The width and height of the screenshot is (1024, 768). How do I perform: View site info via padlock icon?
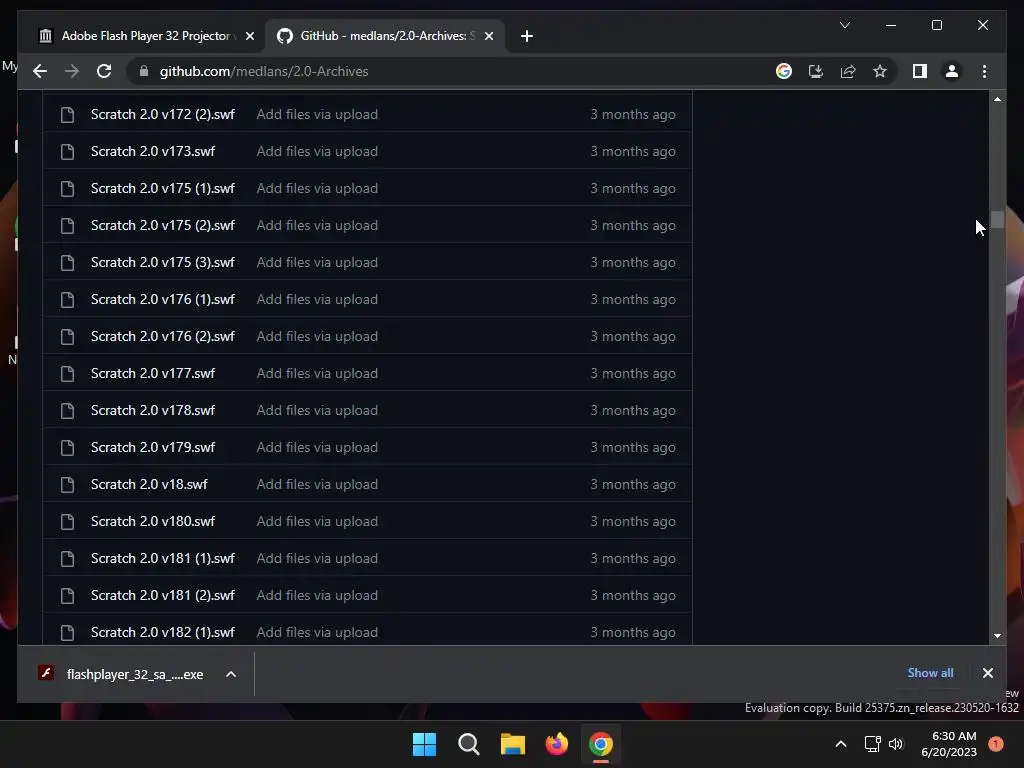(x=144, y=71)
